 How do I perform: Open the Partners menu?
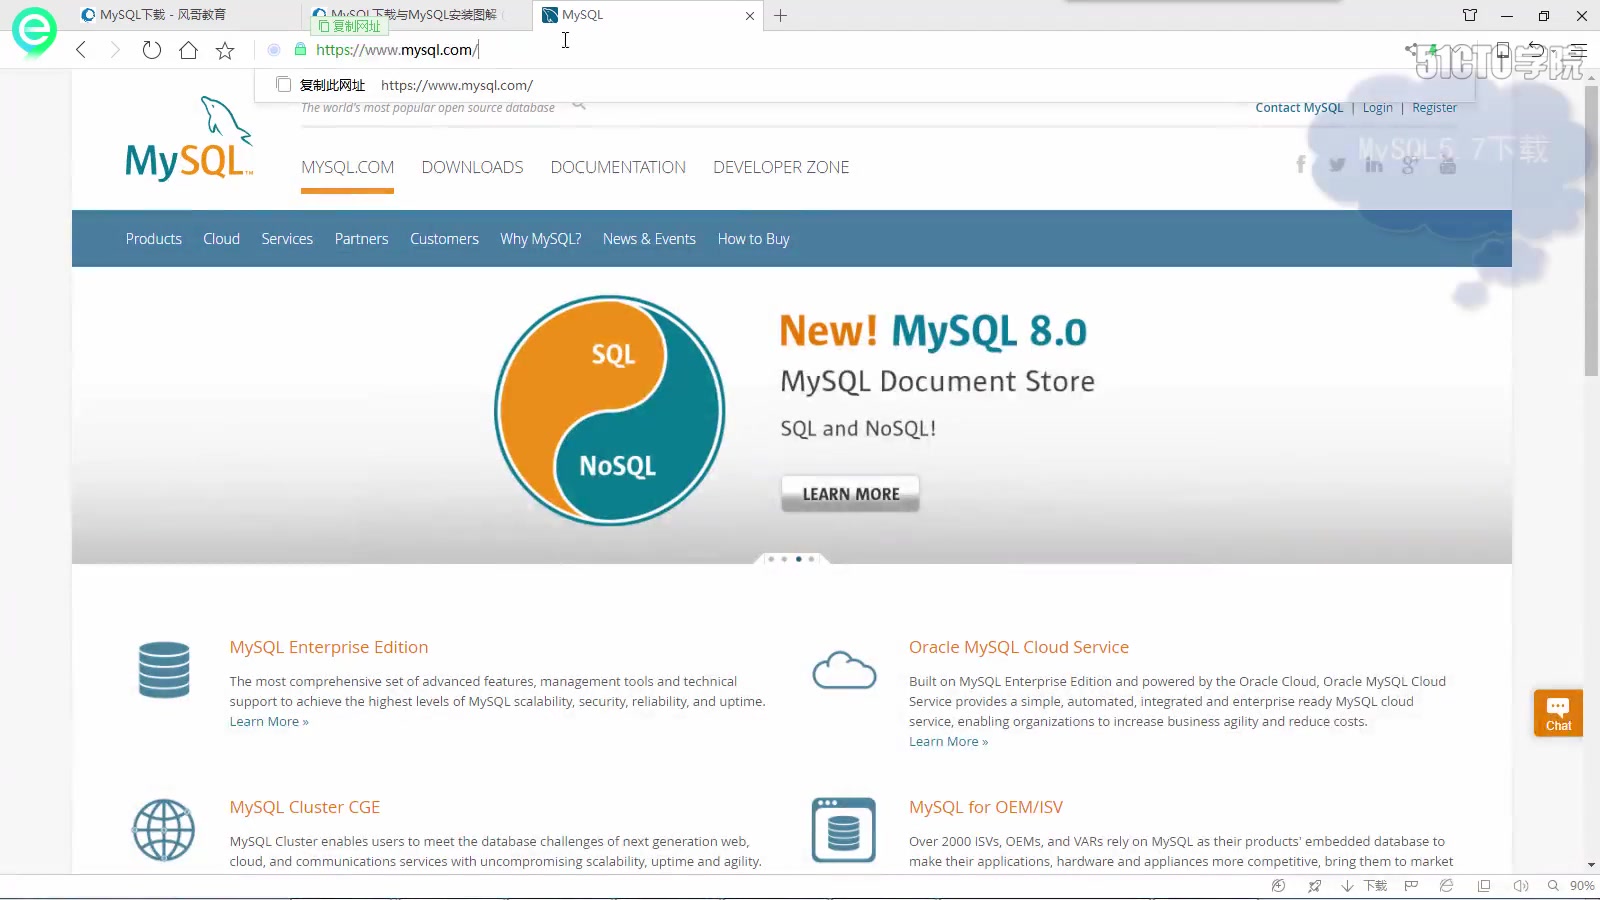[x=361, y=239]
